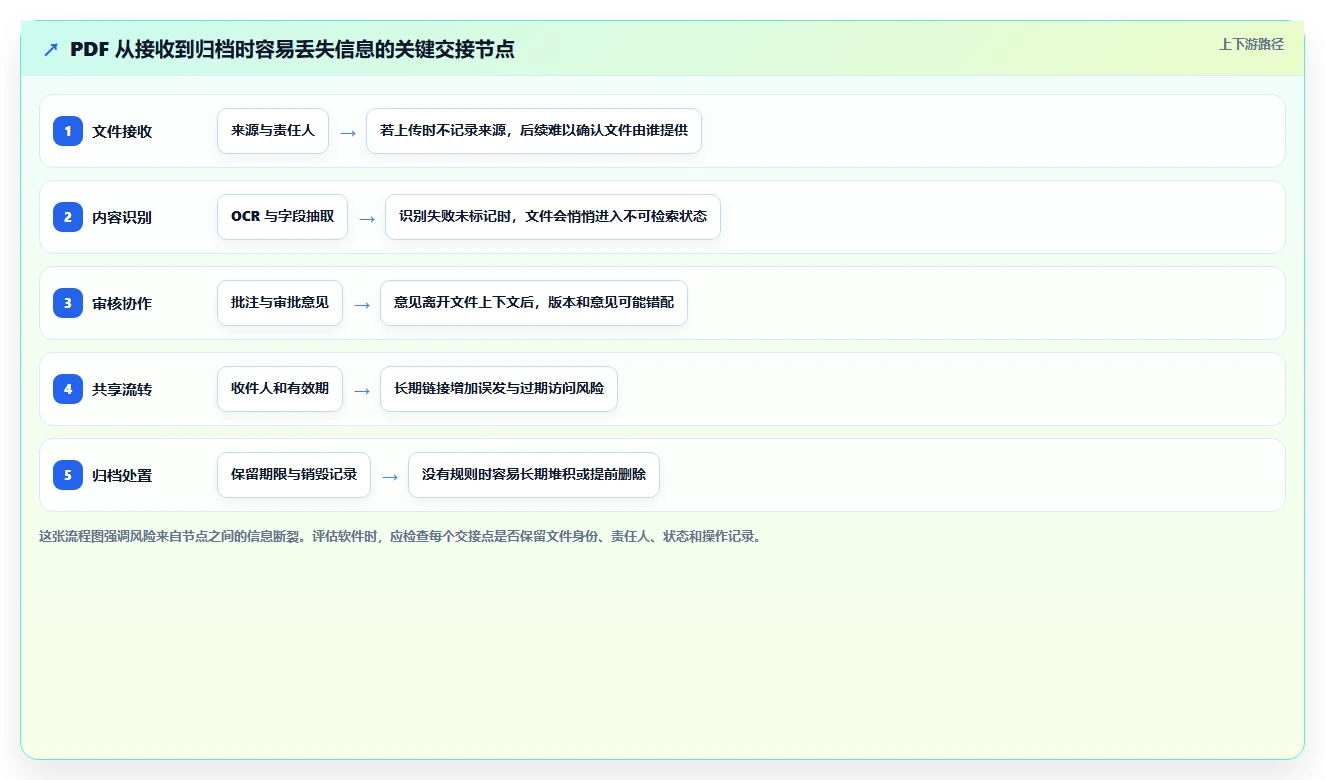Select the step 2 number badge
1325x780 pixels.
[68, 217]
